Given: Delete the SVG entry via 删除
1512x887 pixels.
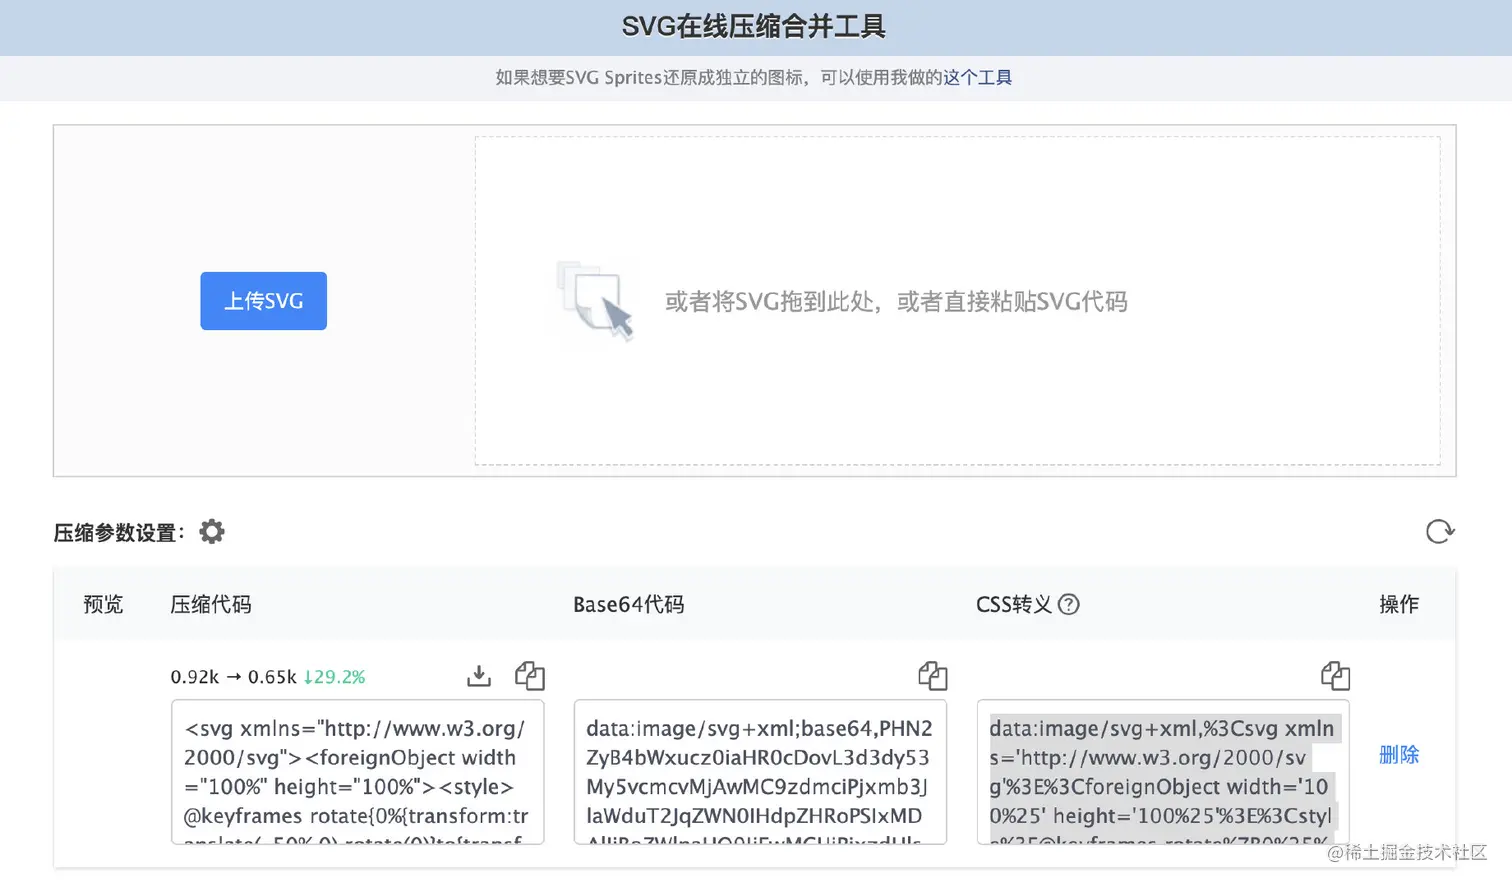Looking at the screenshot, I should (1398, 755).
